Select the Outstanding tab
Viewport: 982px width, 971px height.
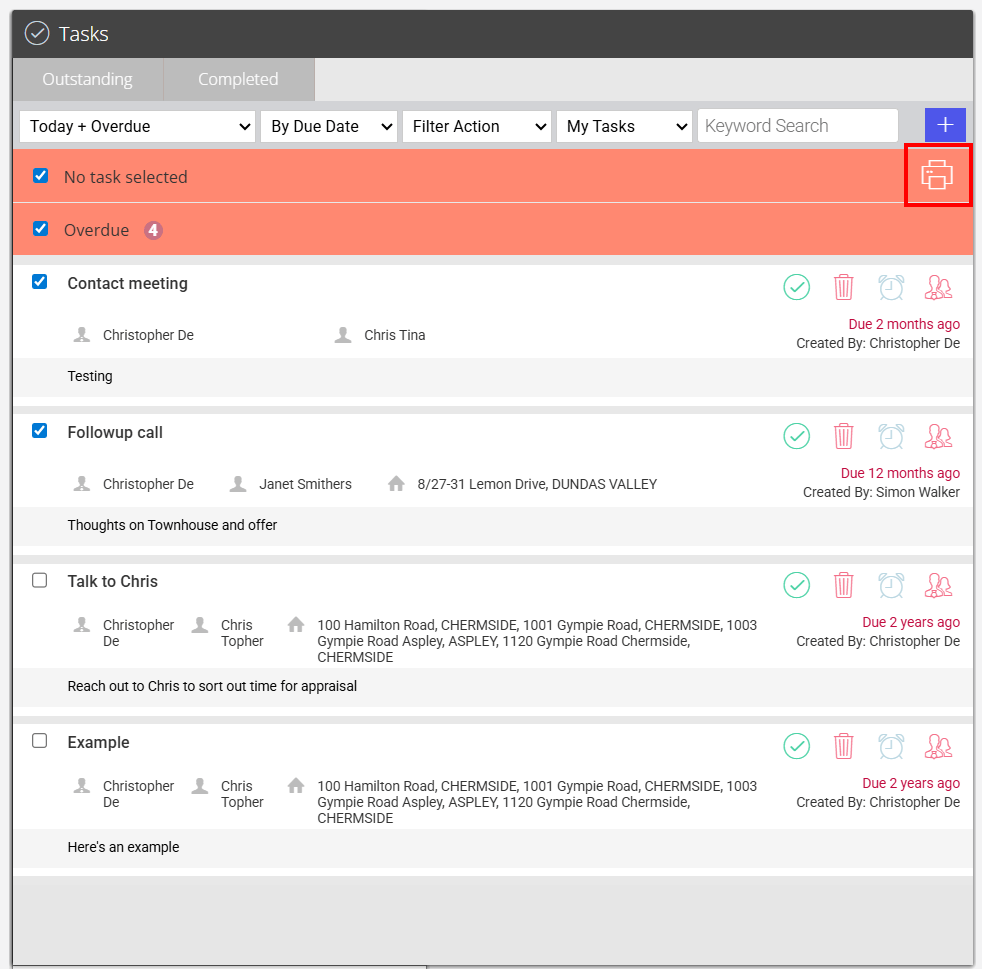coord(88,80)
